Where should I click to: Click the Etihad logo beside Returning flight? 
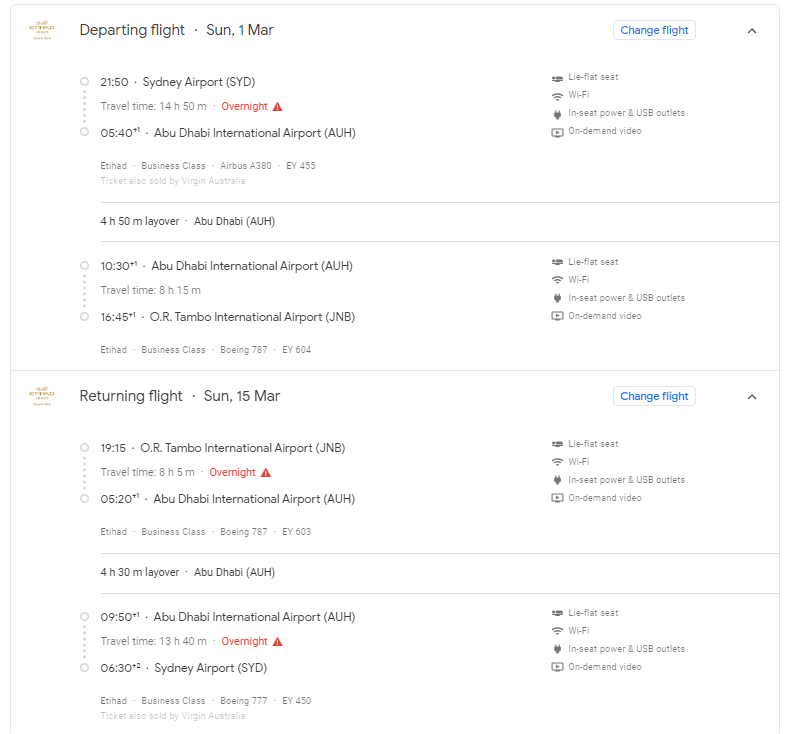42,397
